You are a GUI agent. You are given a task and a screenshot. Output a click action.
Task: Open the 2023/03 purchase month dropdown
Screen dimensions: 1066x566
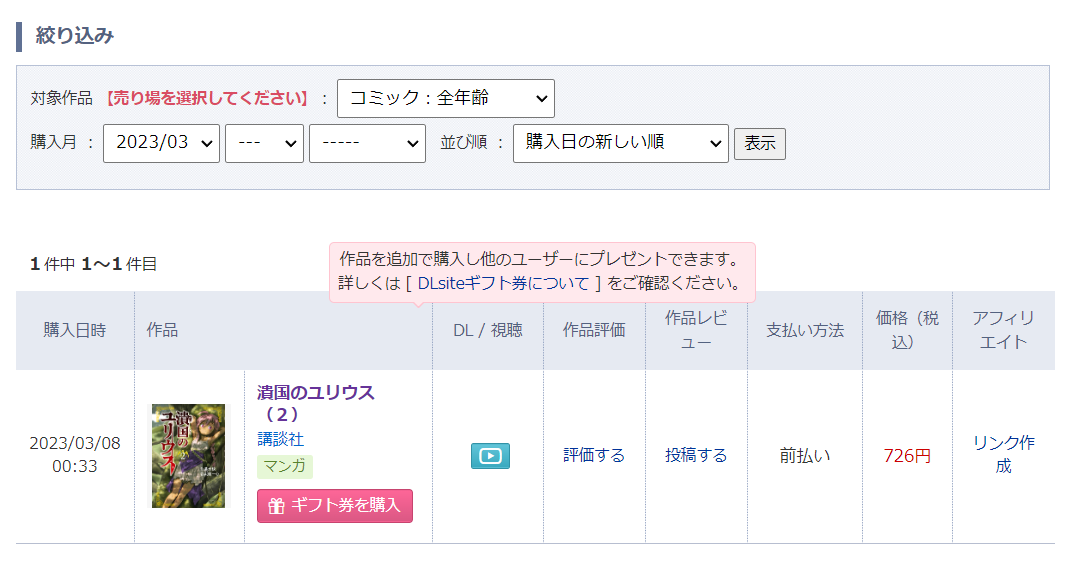click(x=161, y=143)
